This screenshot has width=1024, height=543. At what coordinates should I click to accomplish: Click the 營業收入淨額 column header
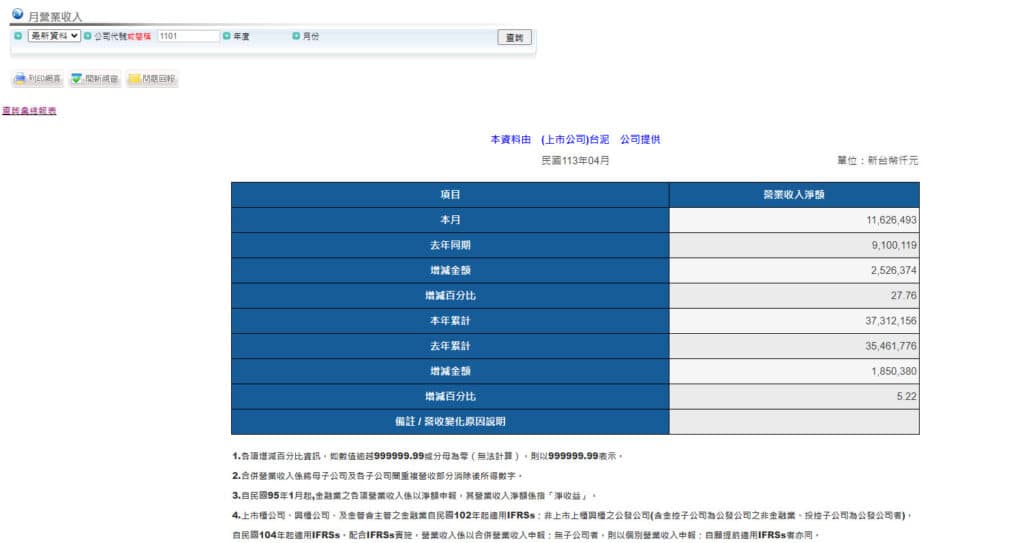coord(793,195)
